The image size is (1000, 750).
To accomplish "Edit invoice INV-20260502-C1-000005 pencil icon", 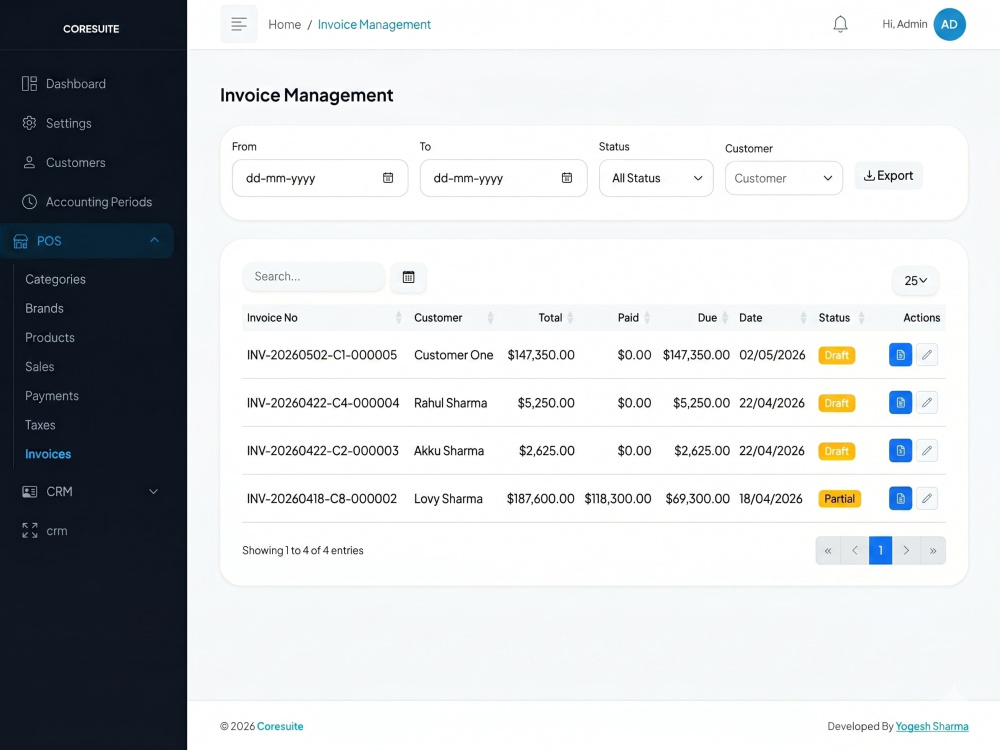I will [927, 355].
